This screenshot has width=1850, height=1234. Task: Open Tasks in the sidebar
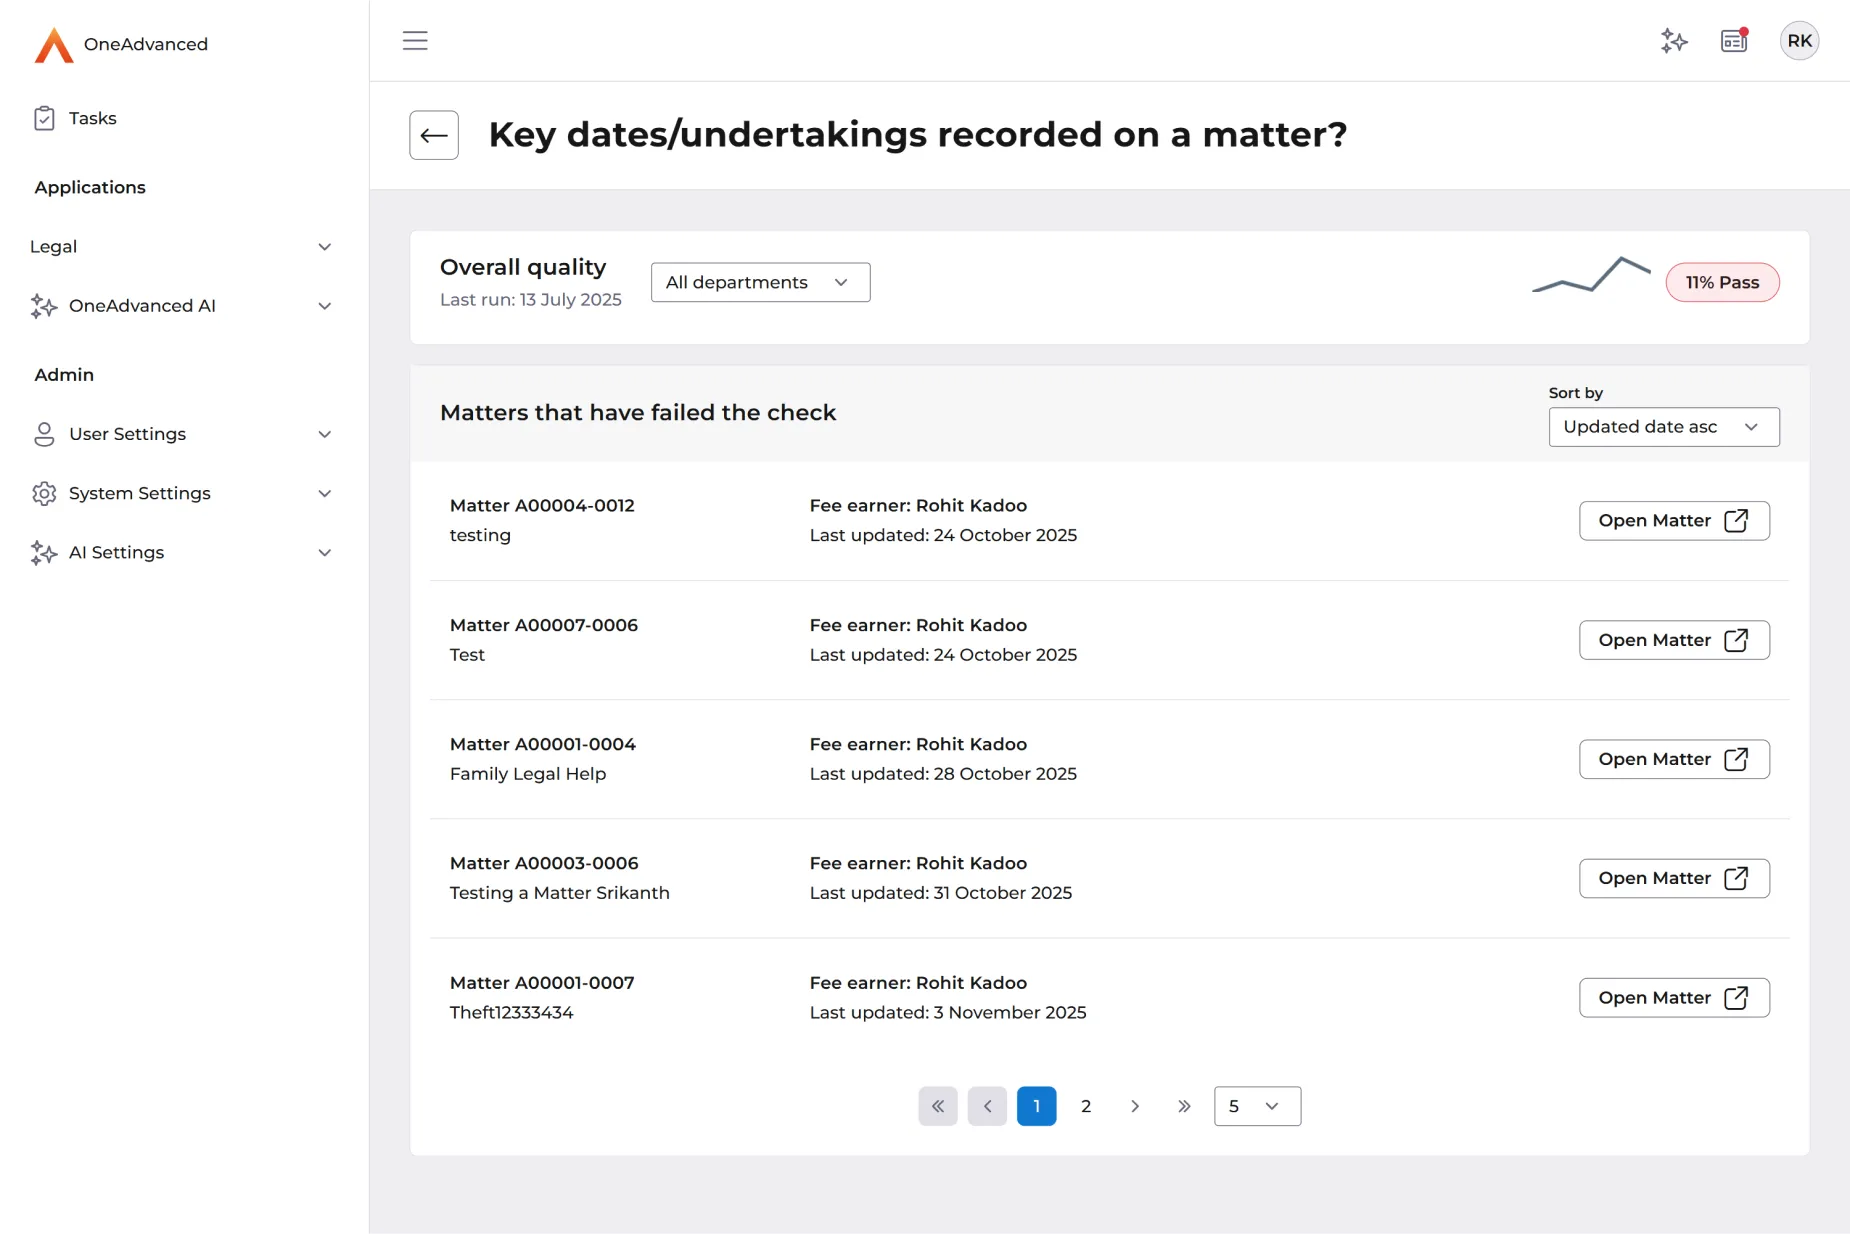92,119
